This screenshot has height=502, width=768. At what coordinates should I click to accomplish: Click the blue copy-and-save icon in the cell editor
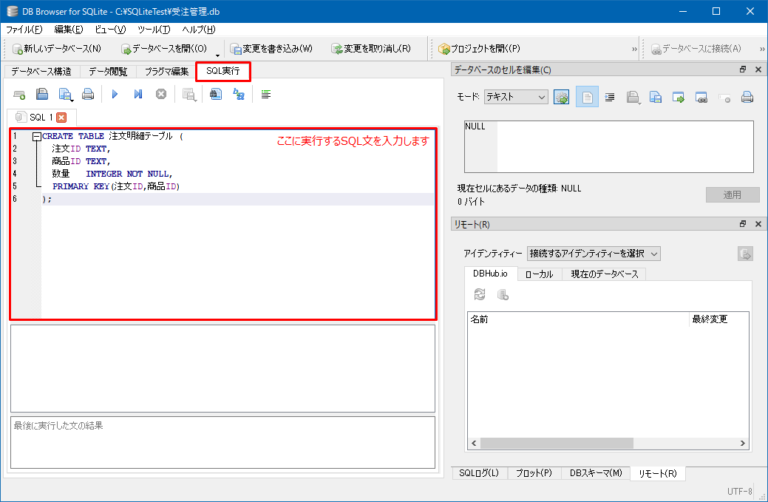click(655, 97)
